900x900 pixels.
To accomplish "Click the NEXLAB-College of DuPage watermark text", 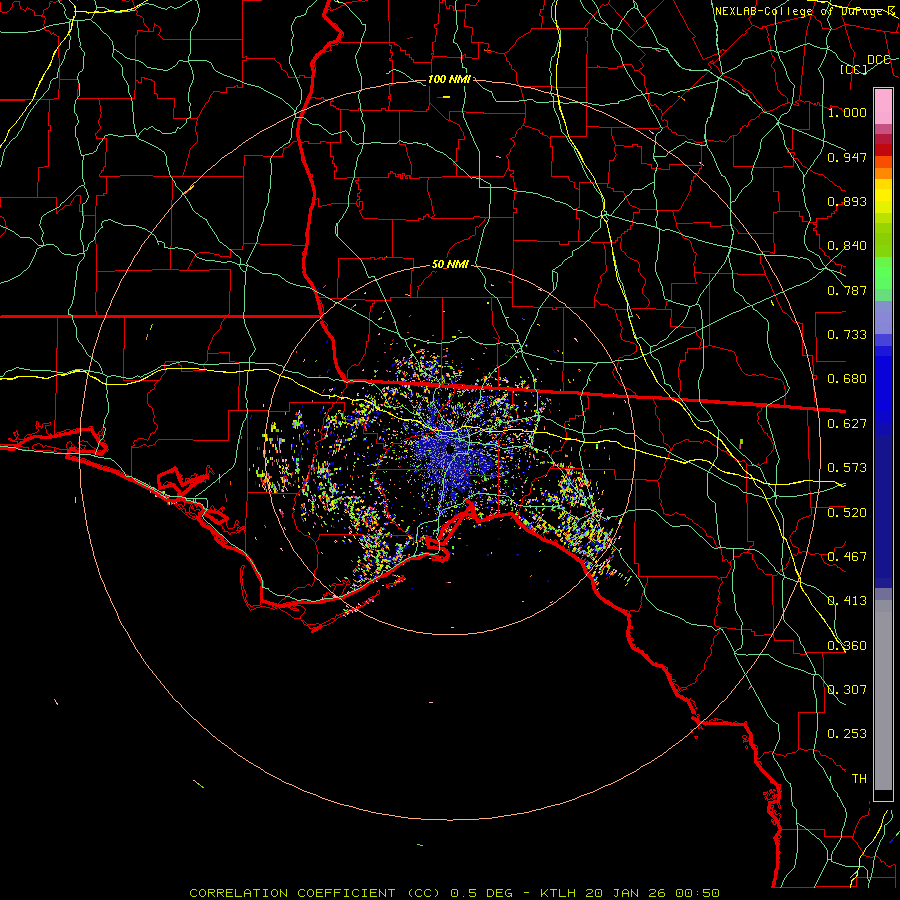I will (x=805, y=11).
